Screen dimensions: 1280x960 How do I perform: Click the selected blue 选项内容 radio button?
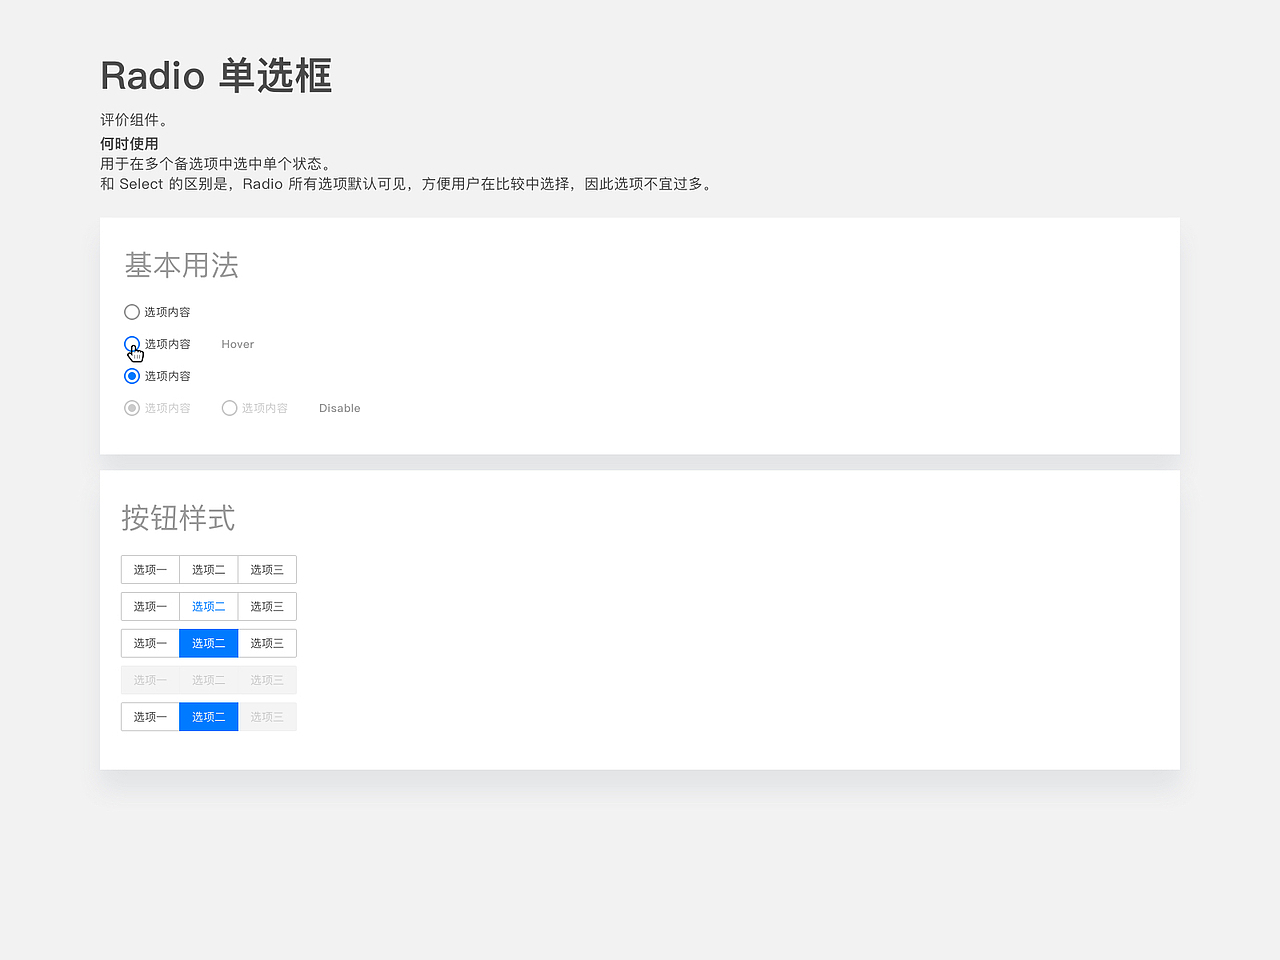(131, 375)
